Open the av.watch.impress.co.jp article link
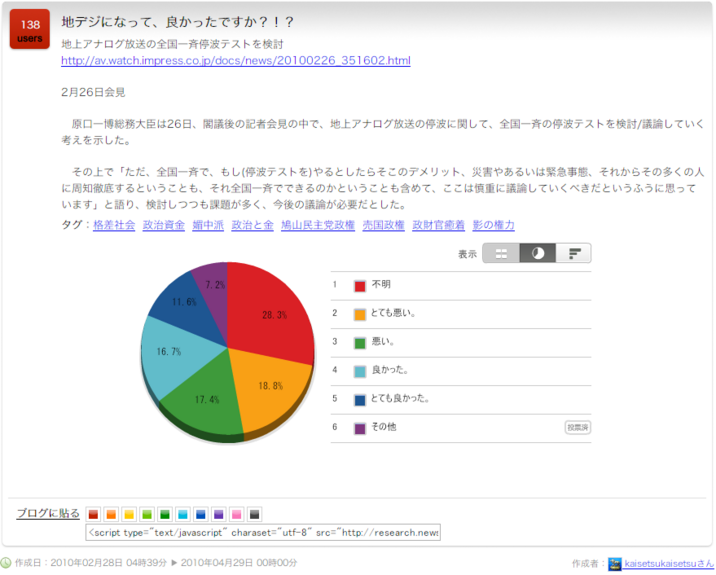The height and width of the screenshot is (575, 716). coord(236,60)
